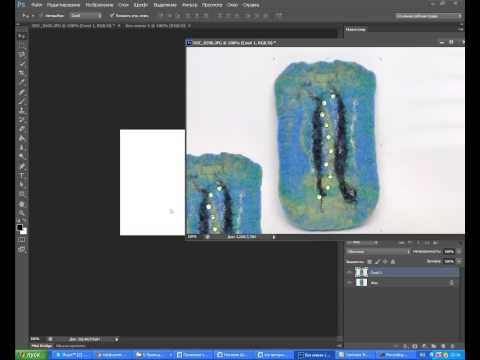Select the Zoom tool
The height and width of the screenshot is (360, 480).
[22, 213]
